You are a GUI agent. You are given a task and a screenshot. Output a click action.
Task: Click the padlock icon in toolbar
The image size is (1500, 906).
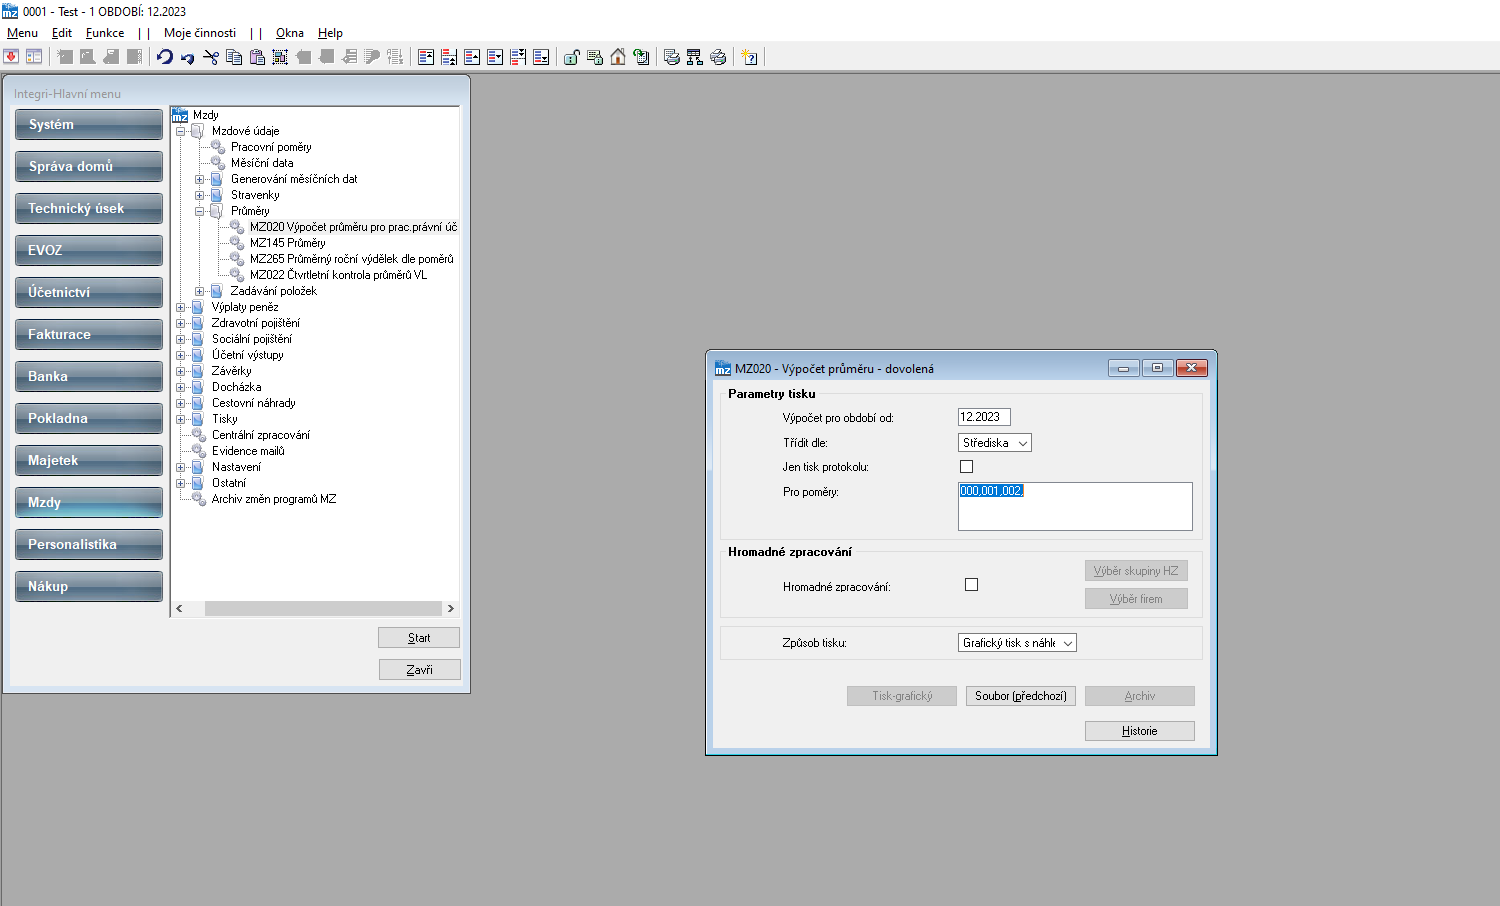point(572,57)
